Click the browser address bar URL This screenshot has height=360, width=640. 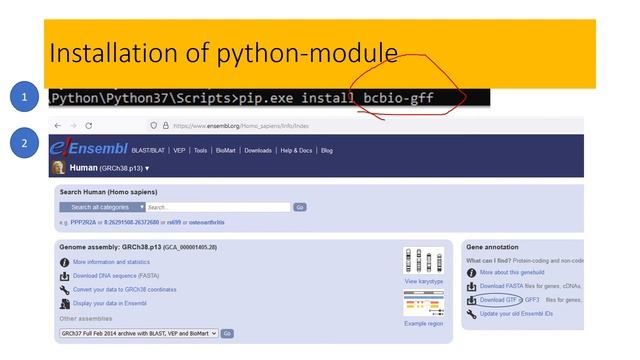click(x=241, y=126)
